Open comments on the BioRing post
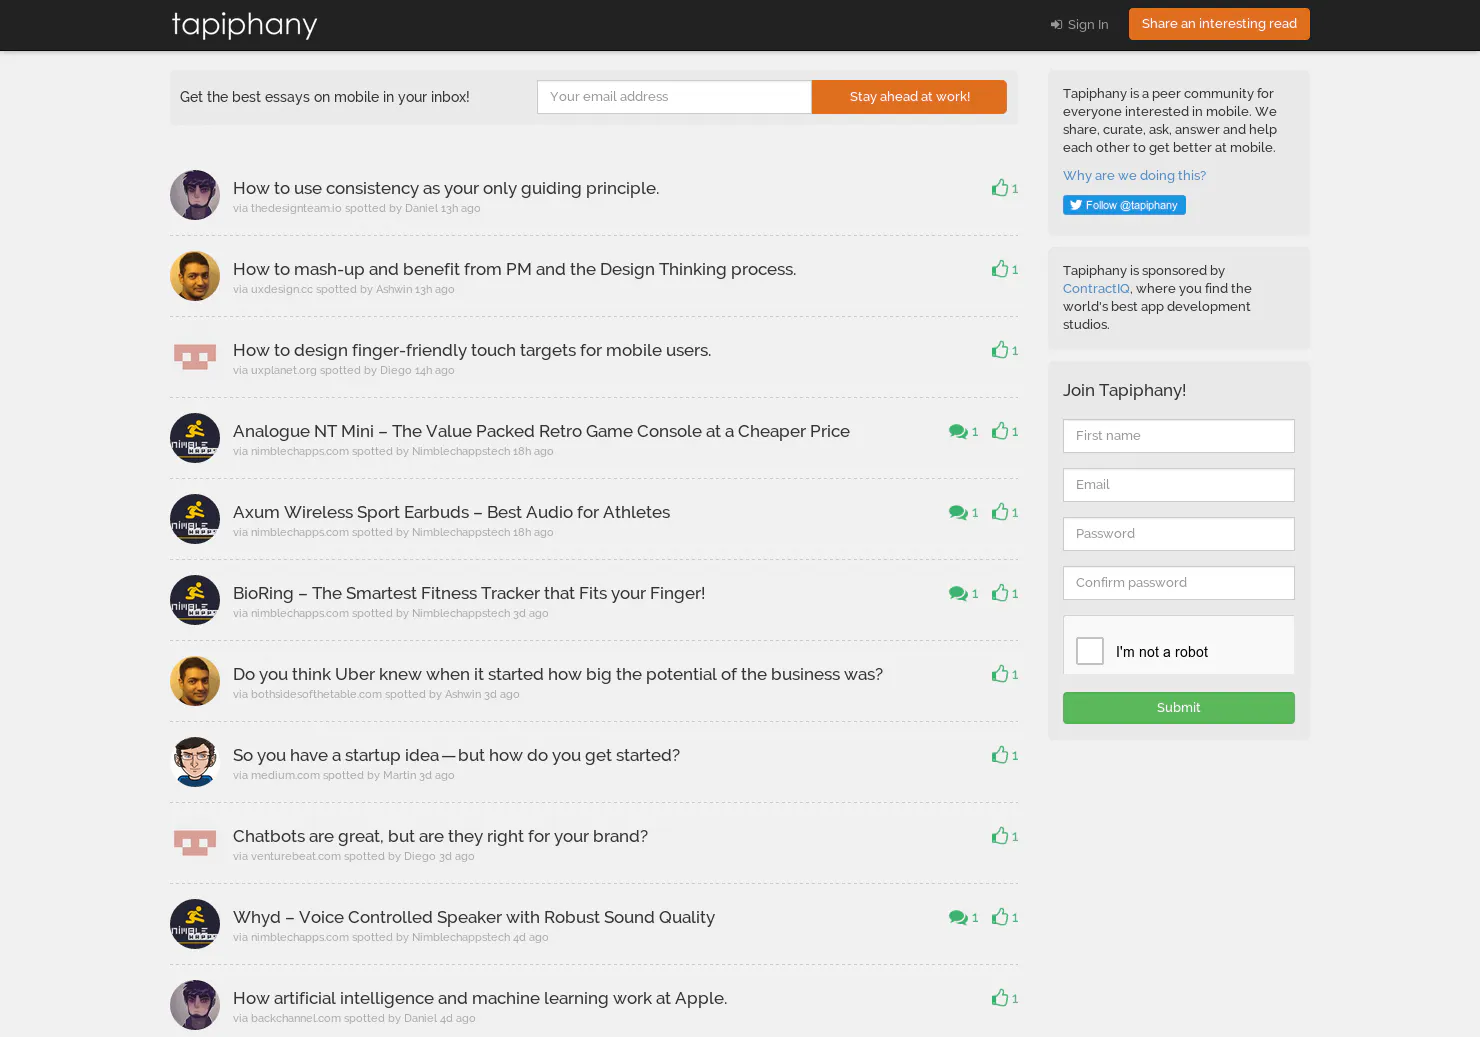The image size is (1480, 1037). click(x=963, y=593)
